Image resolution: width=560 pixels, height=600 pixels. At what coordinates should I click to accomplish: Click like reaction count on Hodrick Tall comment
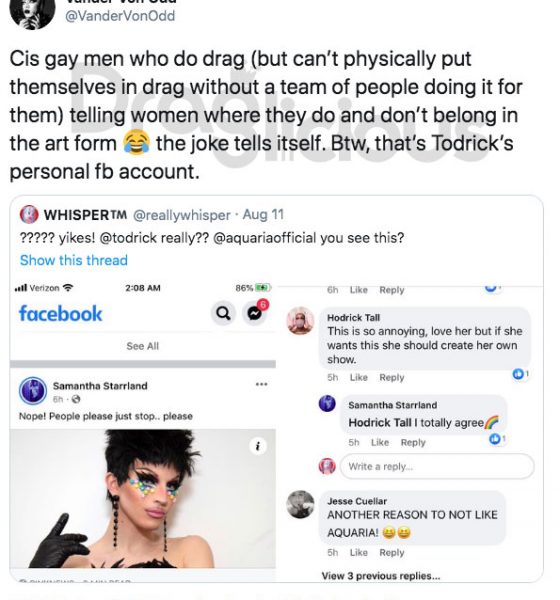520,374
